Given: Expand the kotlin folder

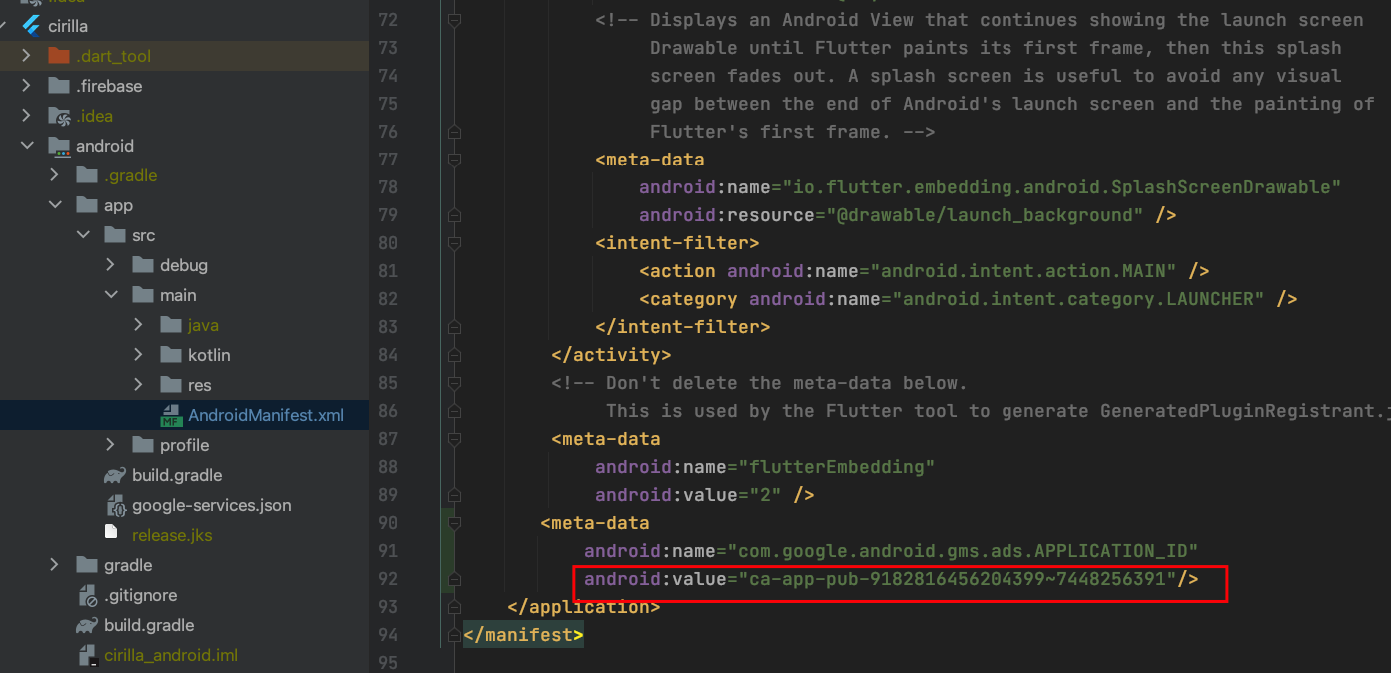Looking at the screenshot, I should pos(138,355).
